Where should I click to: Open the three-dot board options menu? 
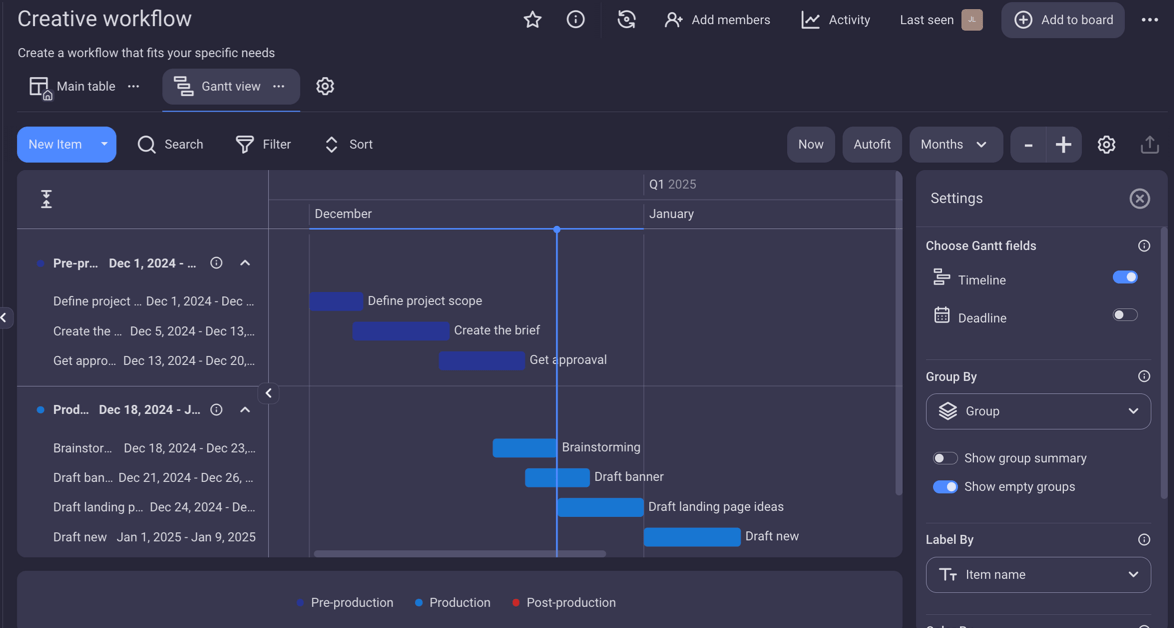(x=1150, y=20)
